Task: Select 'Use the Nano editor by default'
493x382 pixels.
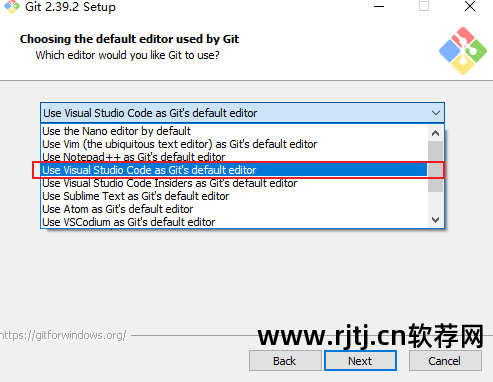Action: pos(234,131)
